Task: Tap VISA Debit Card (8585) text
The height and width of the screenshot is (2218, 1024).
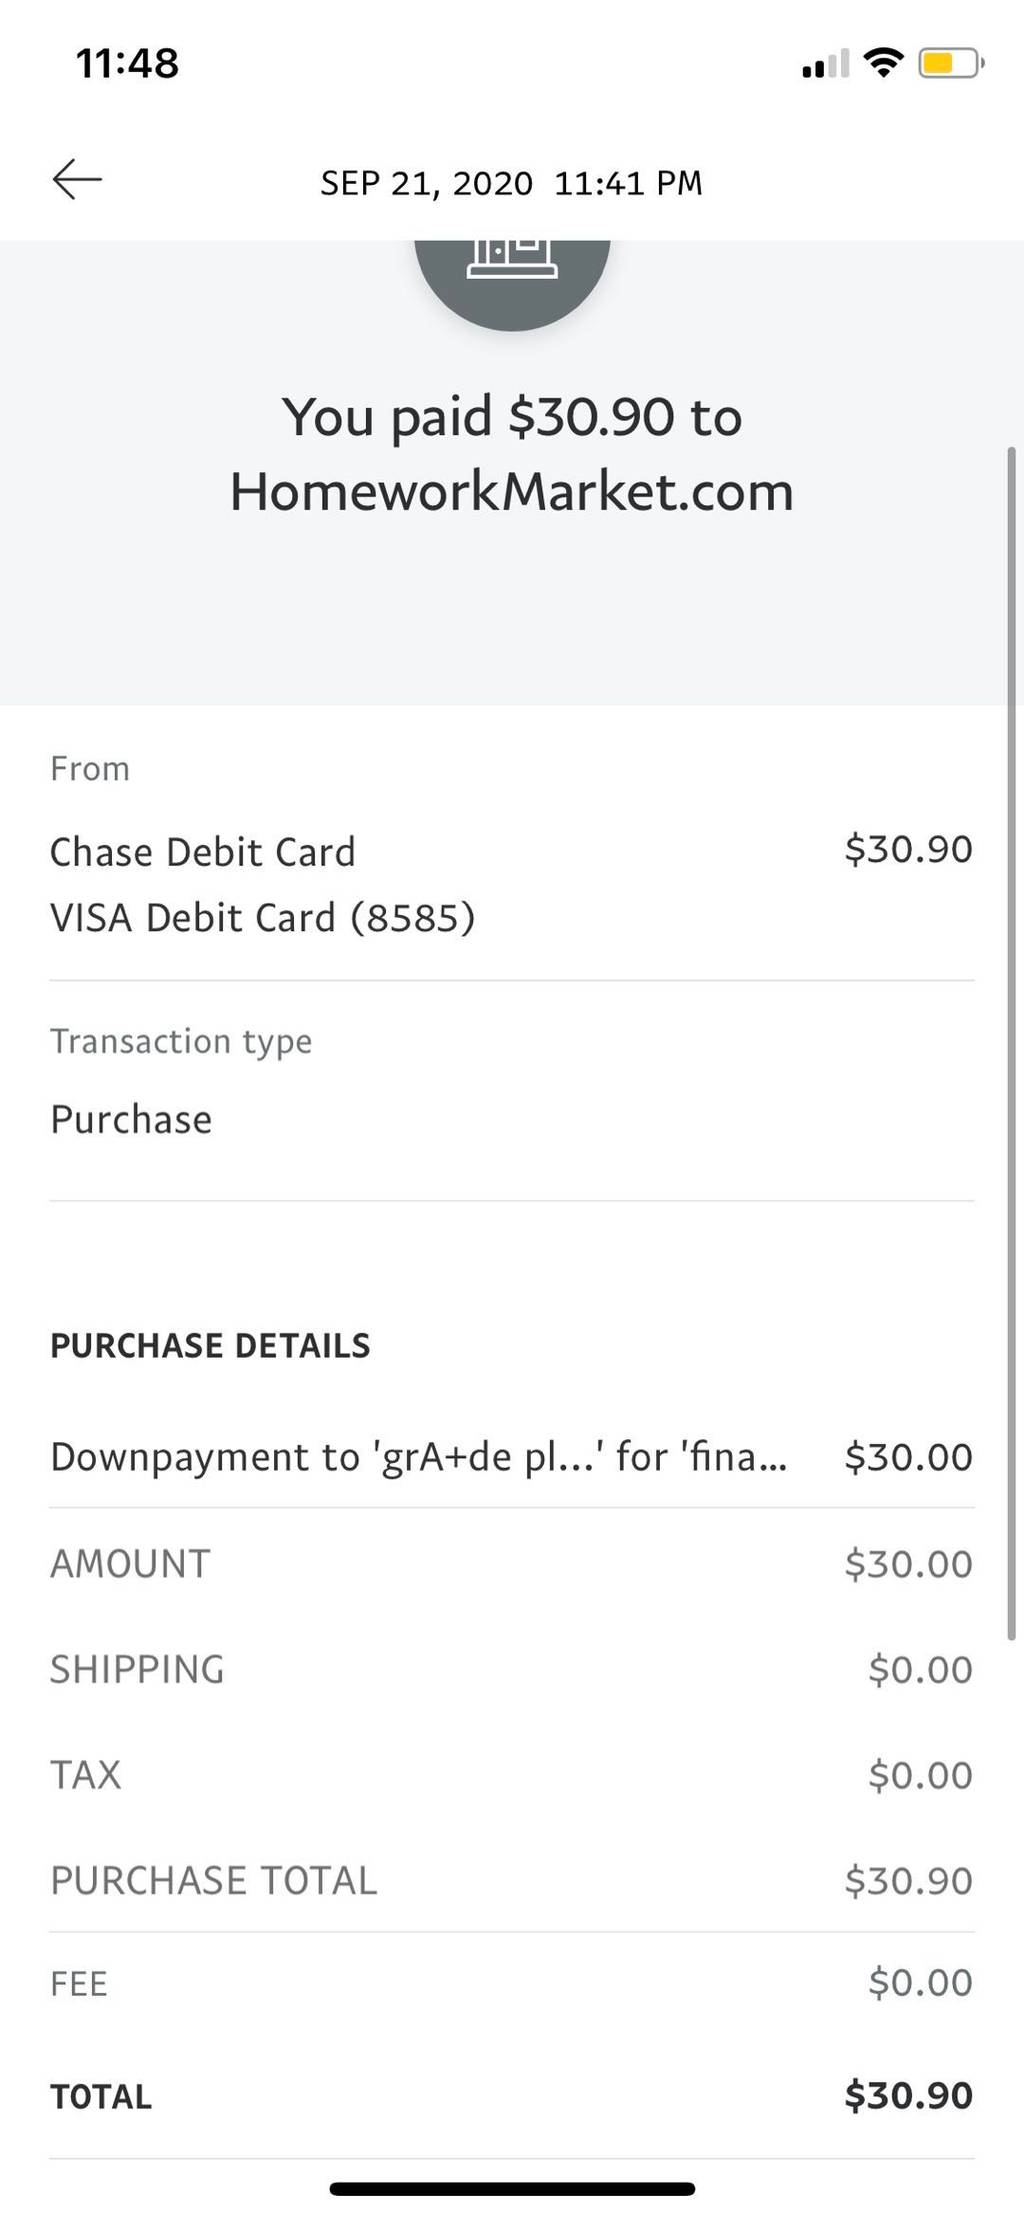Action: tap(263, 918)
